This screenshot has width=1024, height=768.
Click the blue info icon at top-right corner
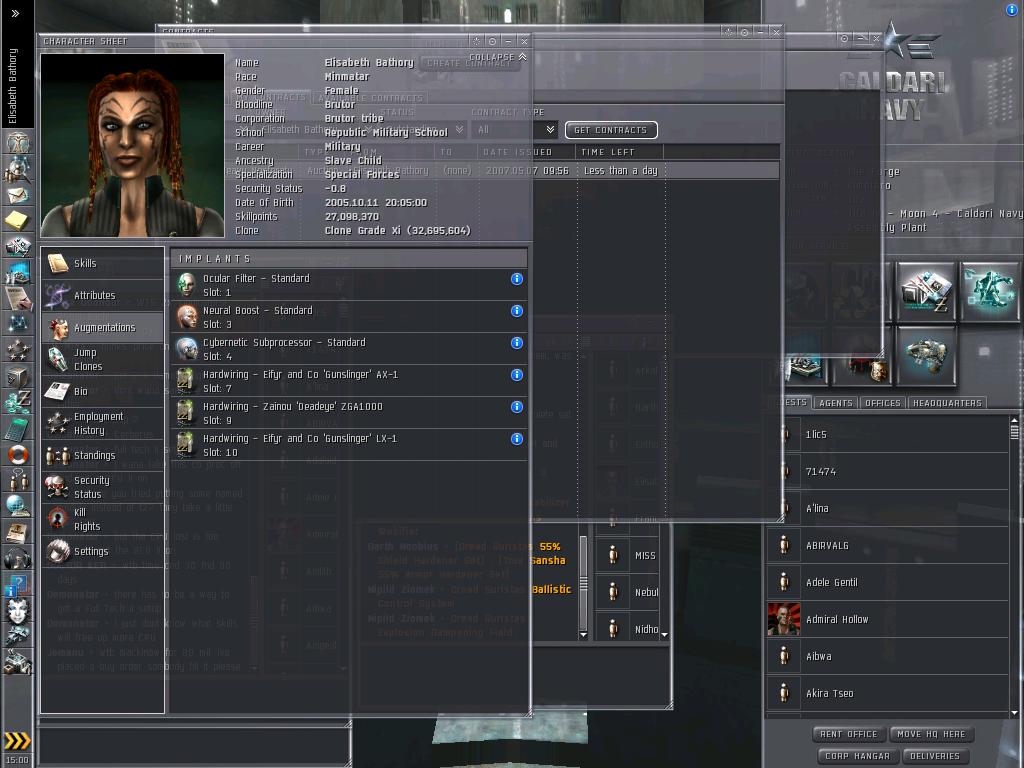pyautogui.click(x=1012, y=10)
